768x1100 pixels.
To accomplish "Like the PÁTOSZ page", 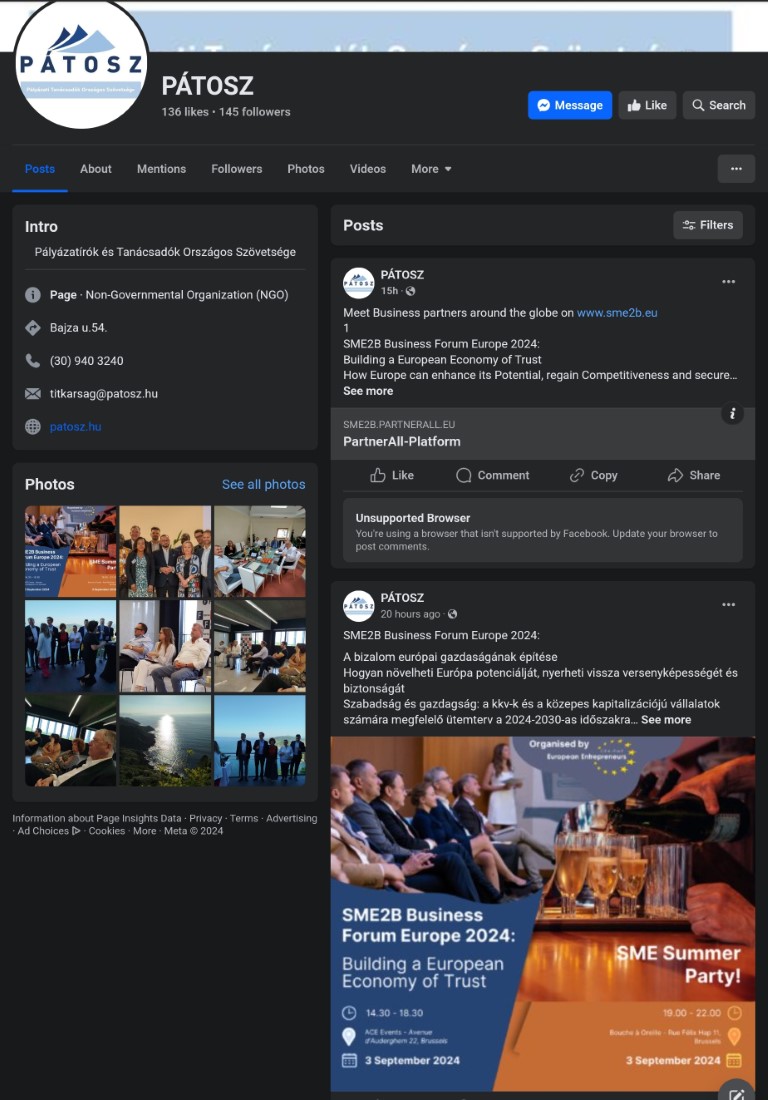I will pos(647,105).
